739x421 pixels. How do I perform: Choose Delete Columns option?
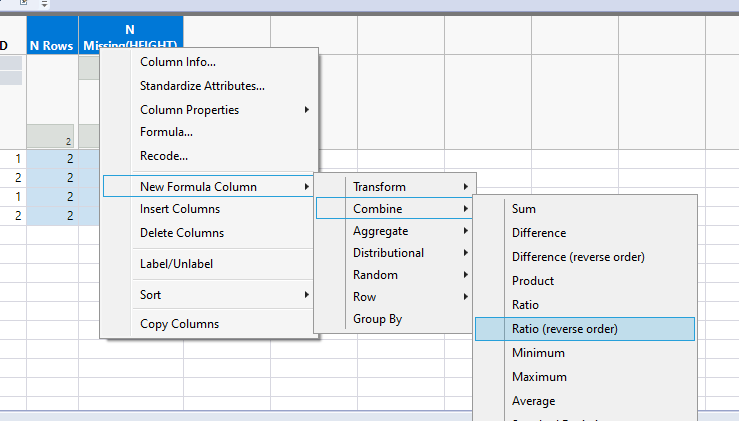pos(182,233)
